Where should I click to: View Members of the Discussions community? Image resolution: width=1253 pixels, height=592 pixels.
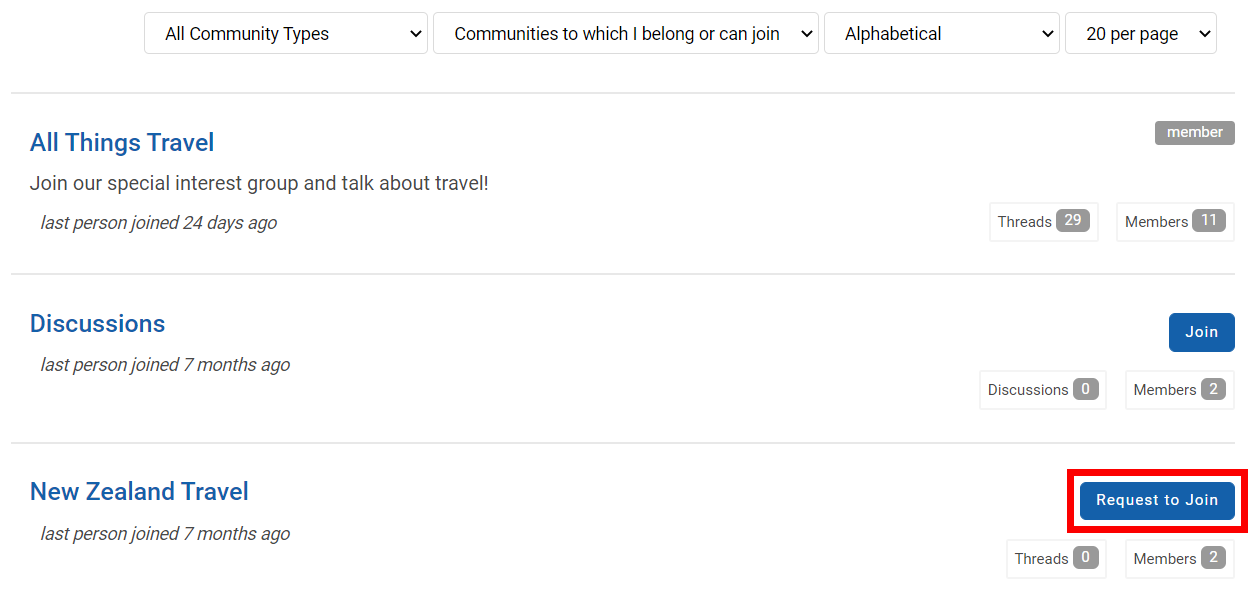click(x=1179, y=390)
